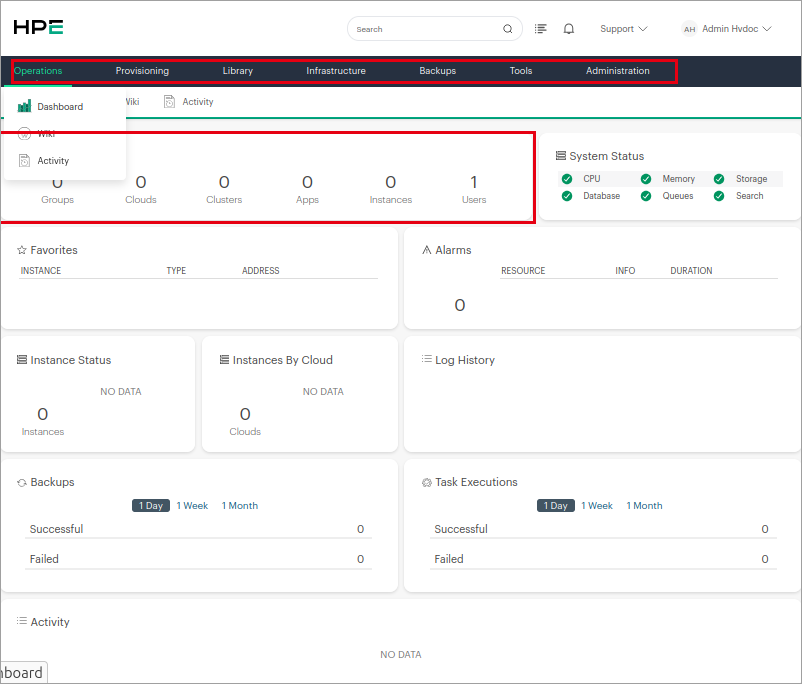The height and width of the screenshot is (684, 802).
Task: Open the Administration menu
Action: click(x=618, y=71)
